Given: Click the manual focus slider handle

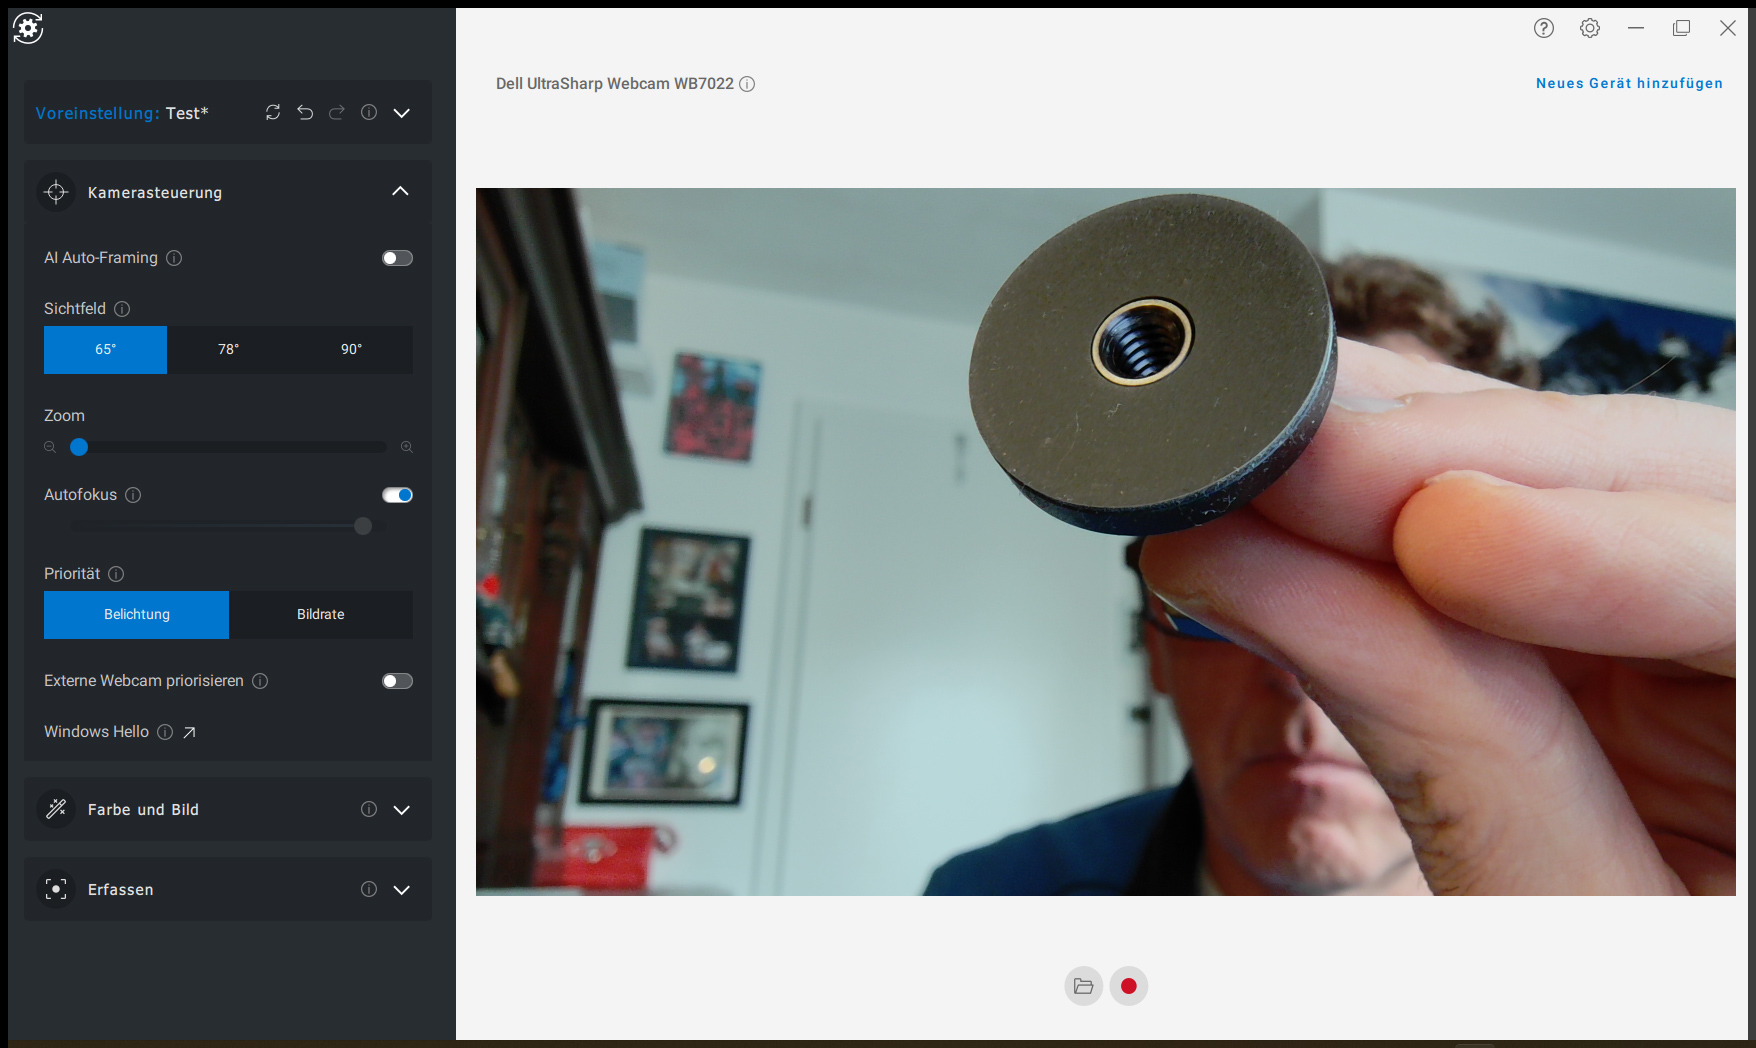Looking at the screenshot, I should click(363, 526).
